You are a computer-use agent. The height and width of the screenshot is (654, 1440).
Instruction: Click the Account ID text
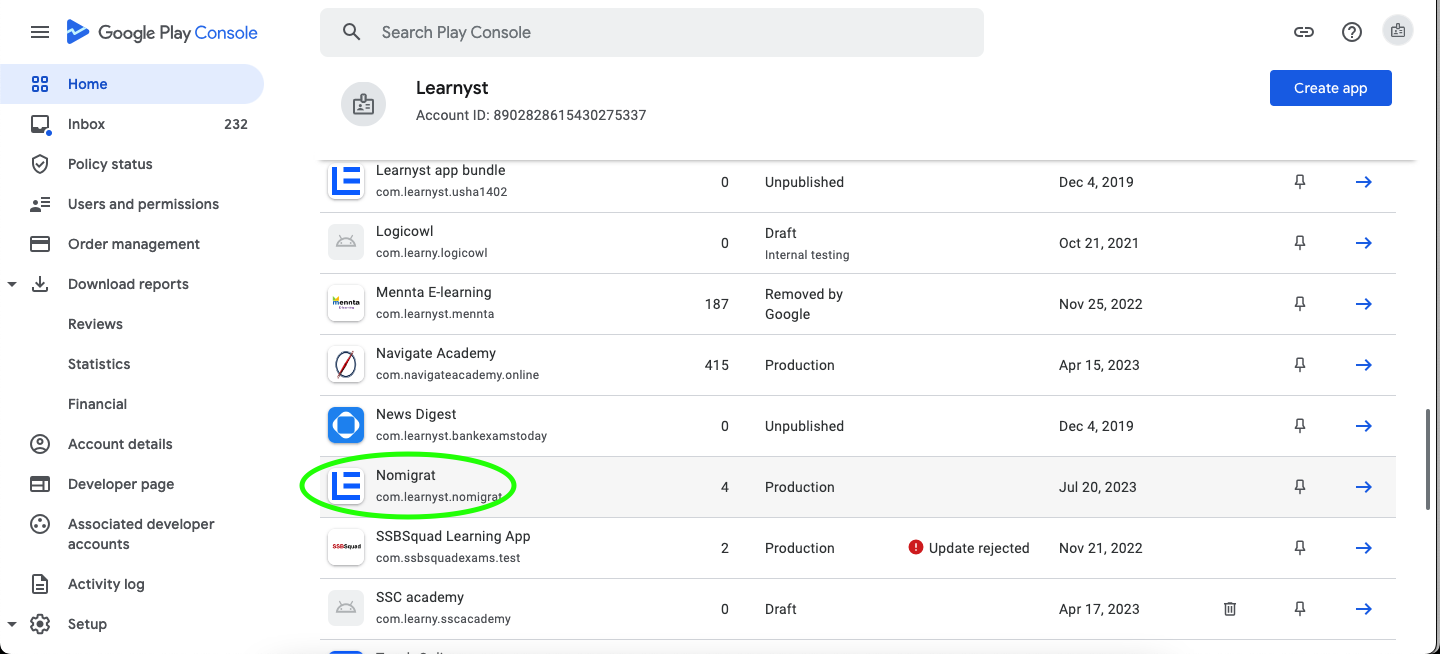pos(531,115)
